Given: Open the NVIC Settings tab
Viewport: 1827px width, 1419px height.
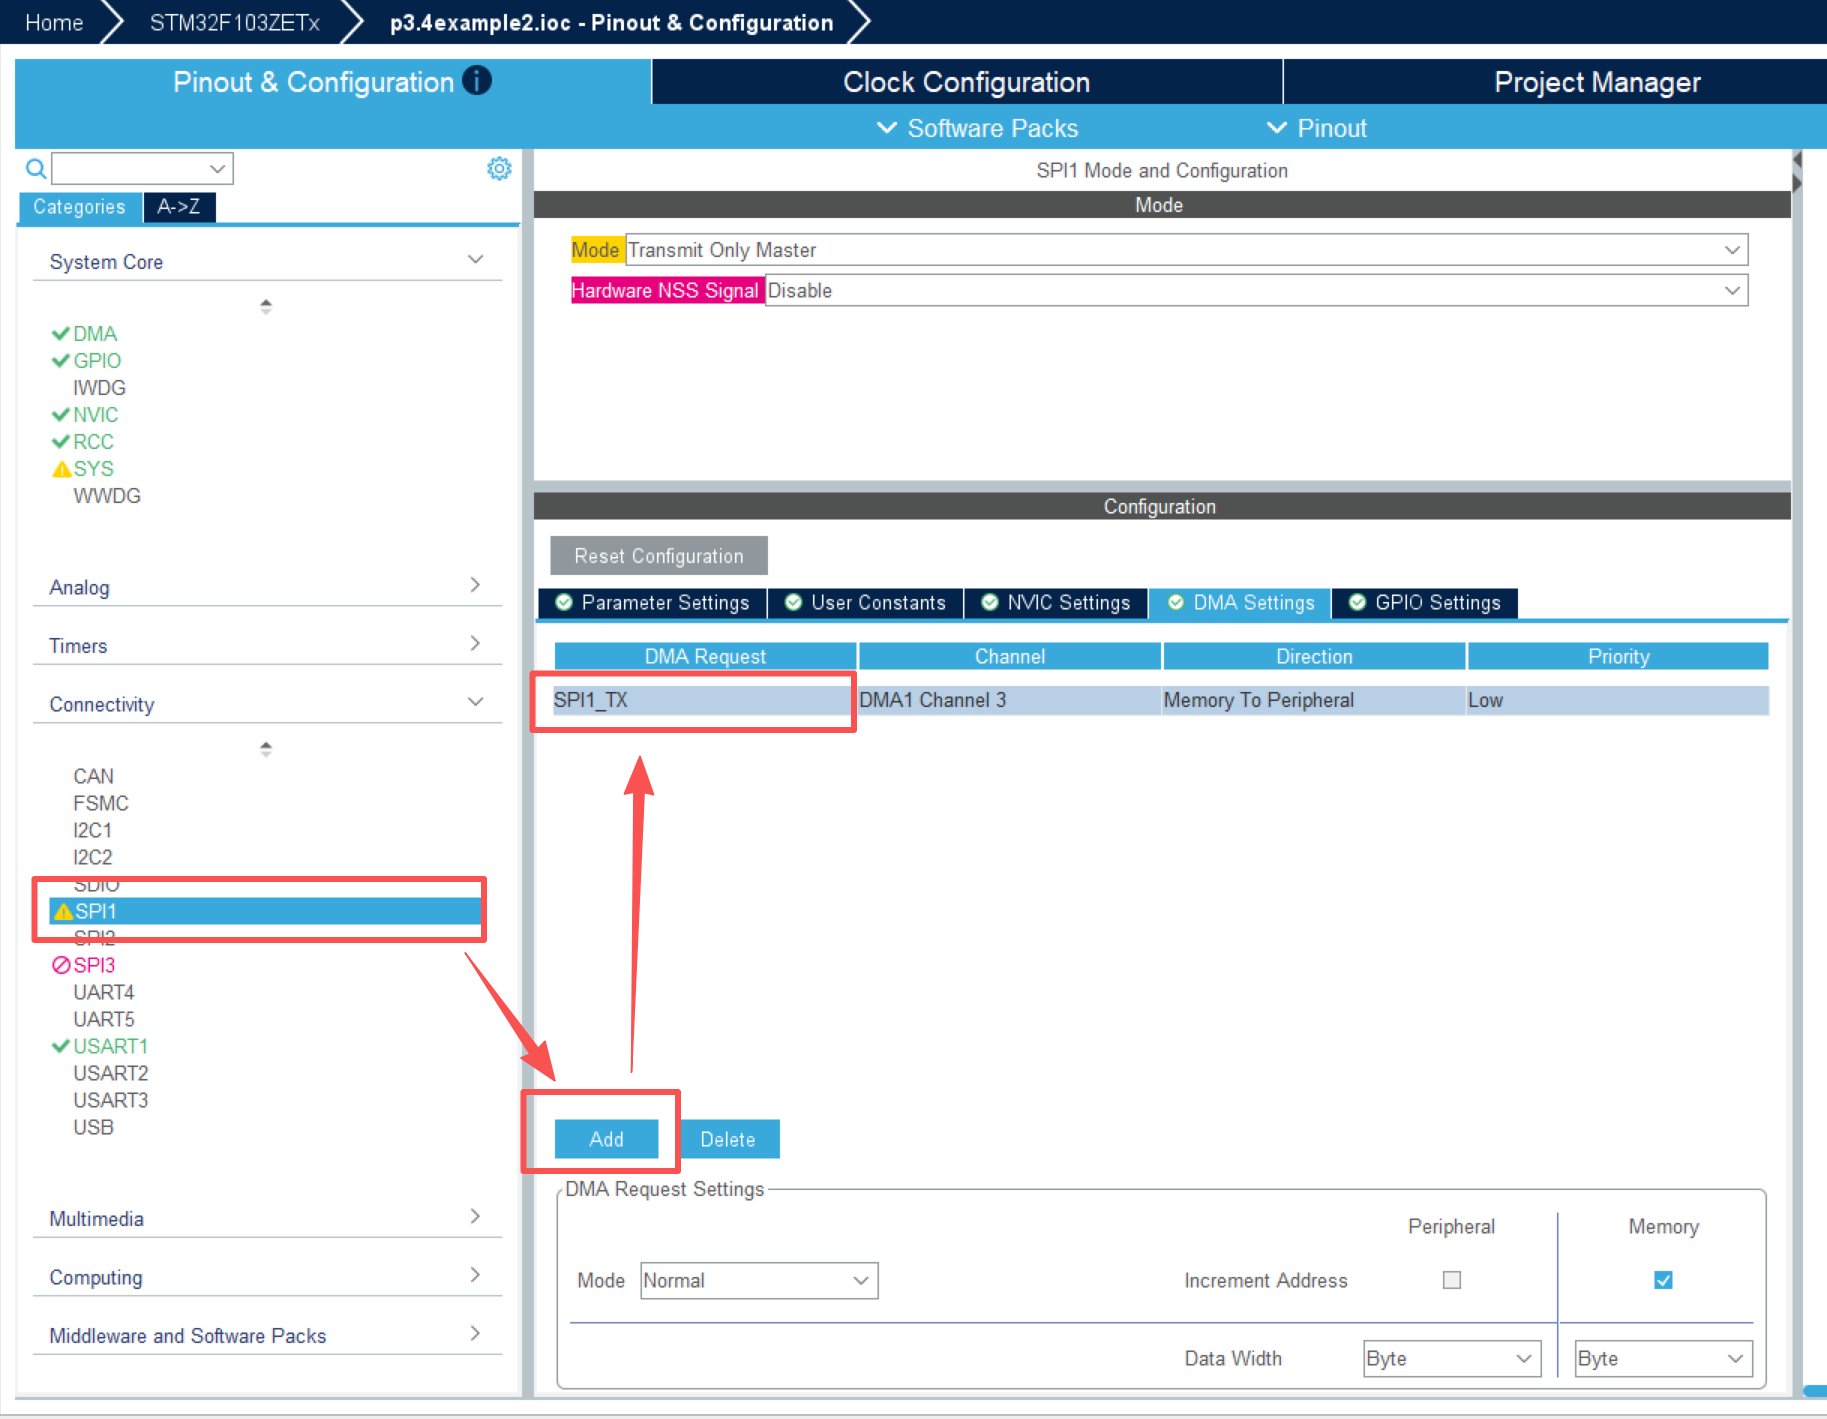Looking at the screenshot, I should [1057, 603].
